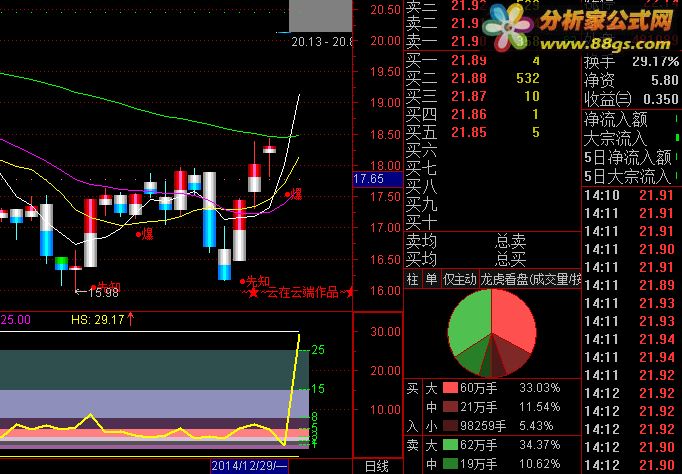This screenshot has height=474, width=682.
Task: Click the 换手 29.17% value
Action: click(x=655, y=61)
